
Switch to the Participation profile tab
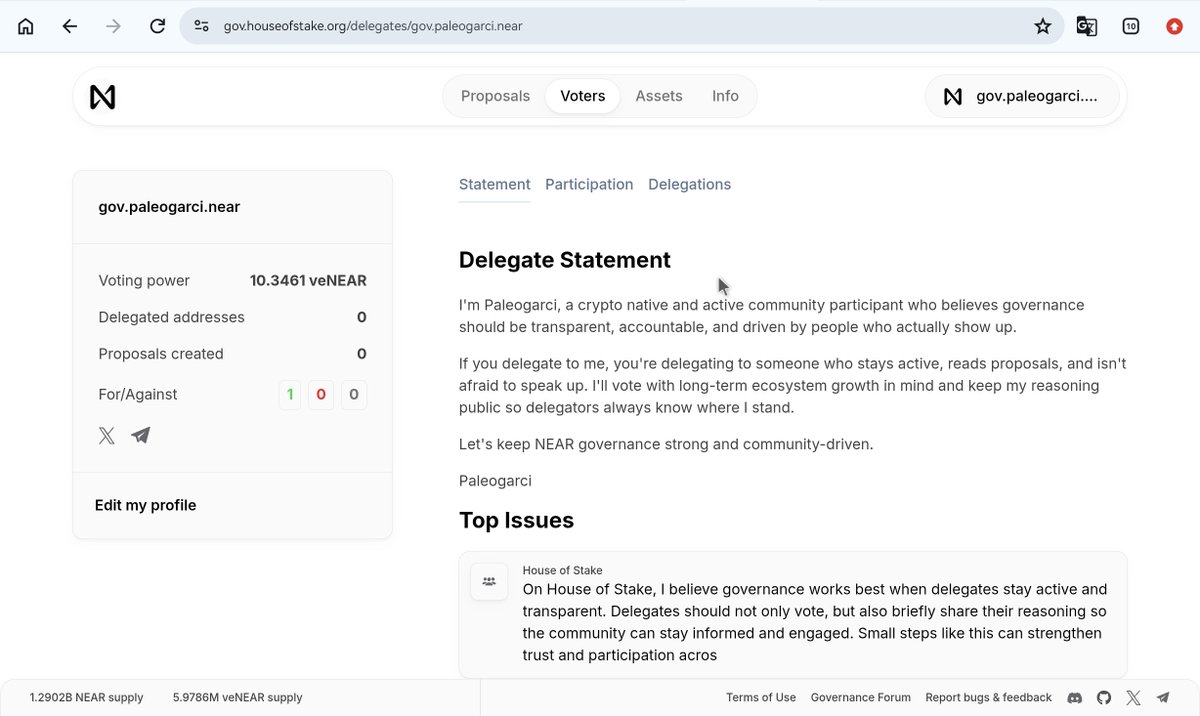tap(589, 184)
